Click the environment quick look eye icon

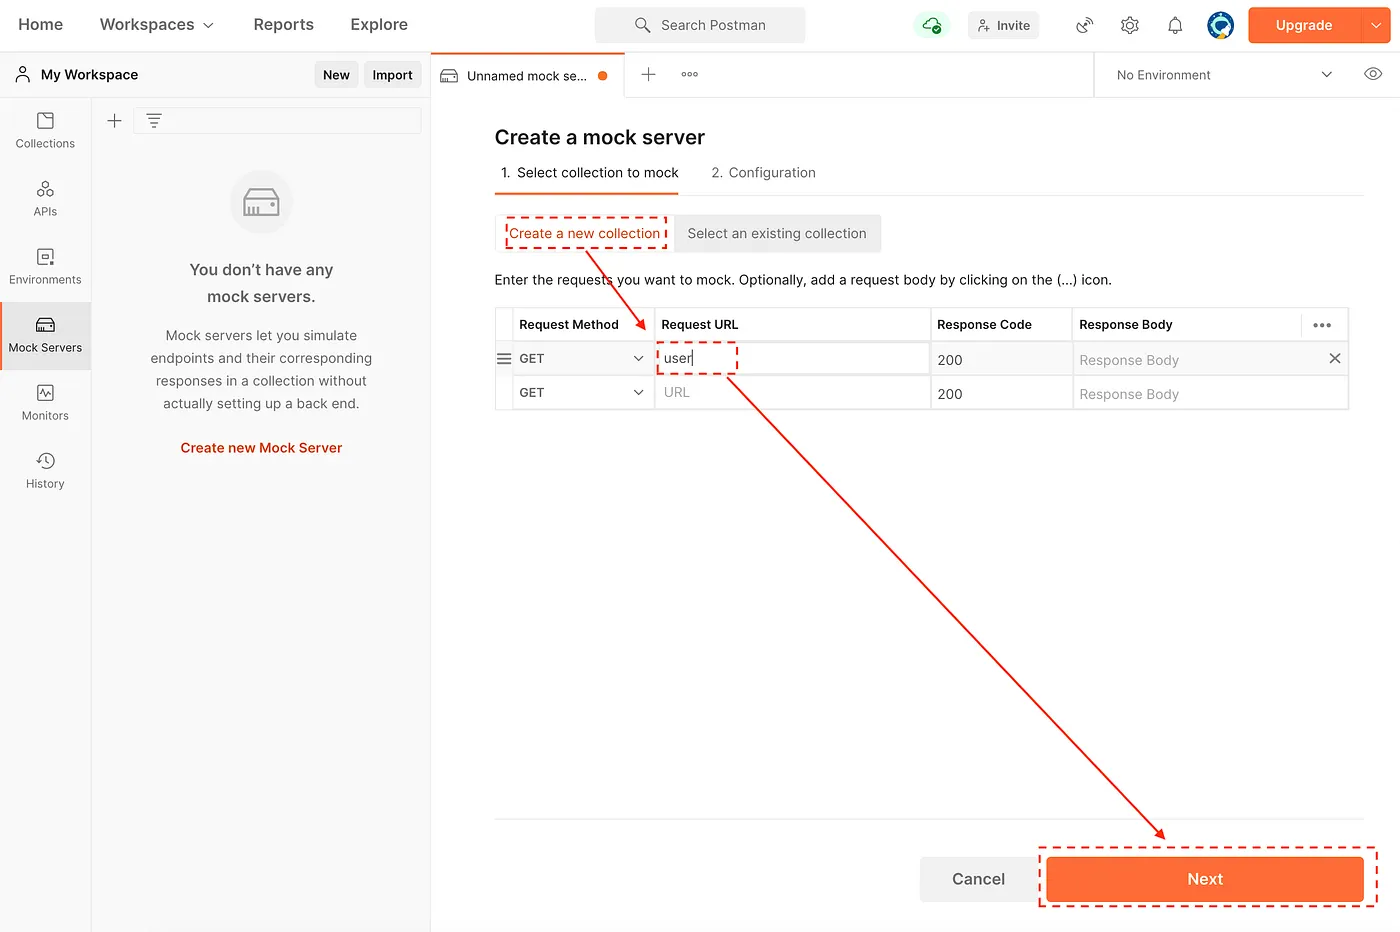(1373, 74)
